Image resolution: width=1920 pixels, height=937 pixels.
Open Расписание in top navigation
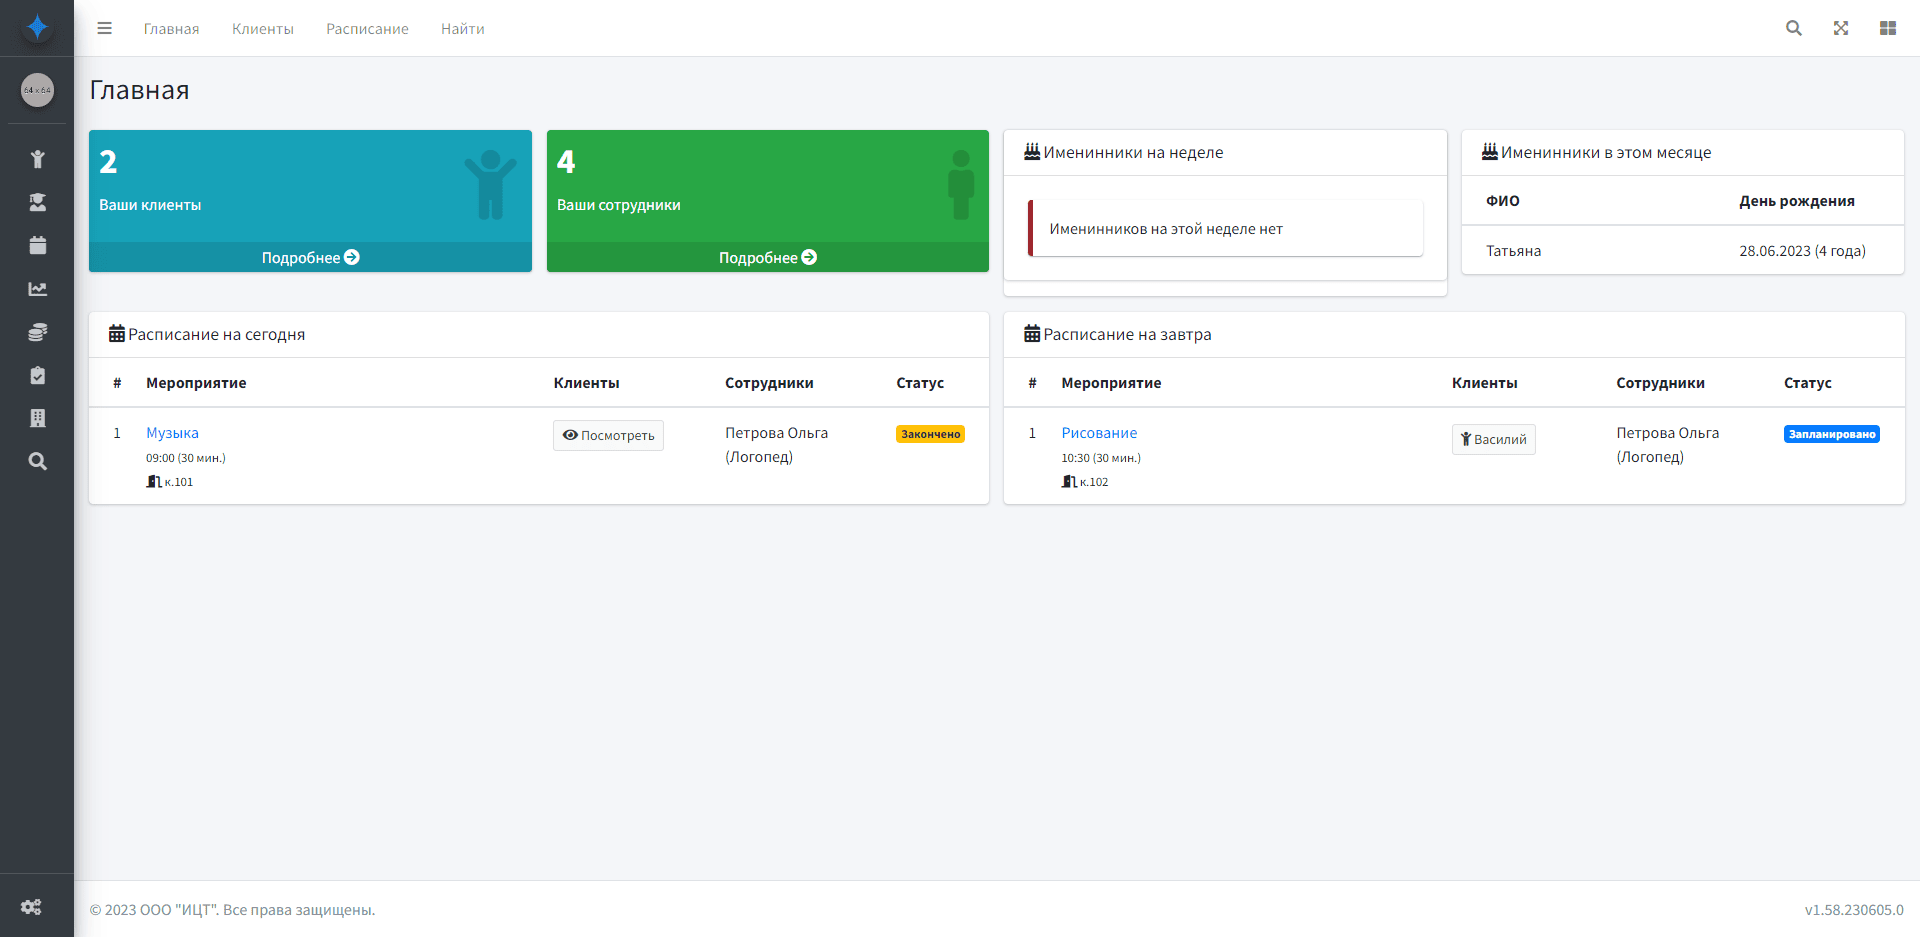[x=367, y=29]
